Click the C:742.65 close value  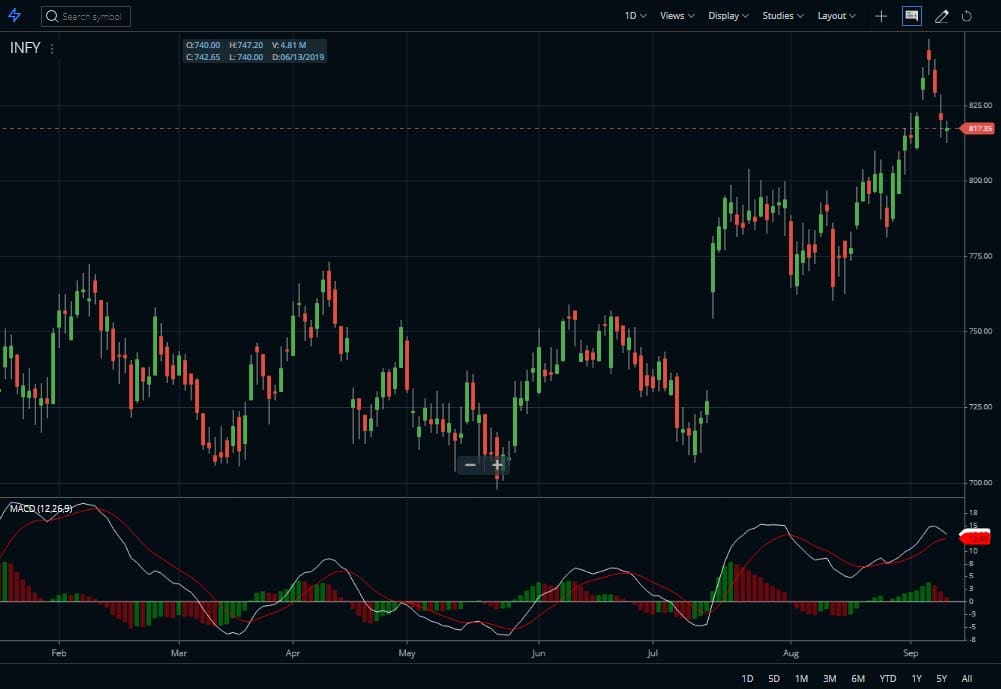tap(202, 57)
